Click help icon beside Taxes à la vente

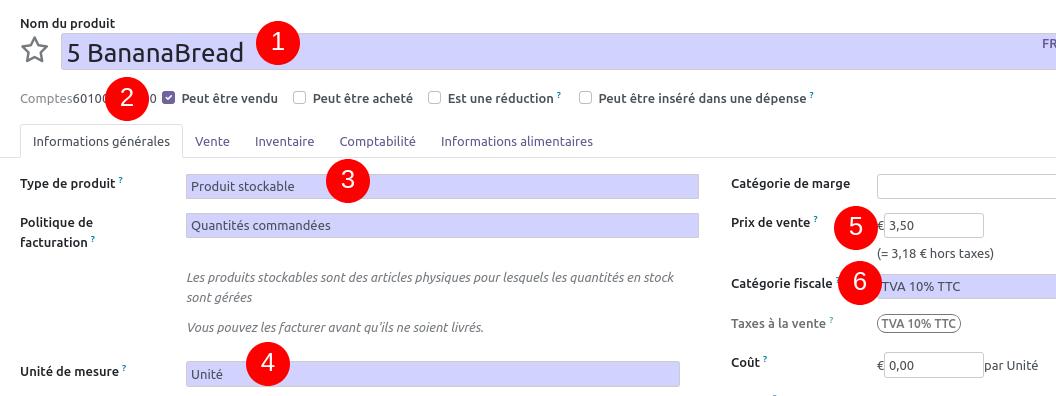(831, 320)
